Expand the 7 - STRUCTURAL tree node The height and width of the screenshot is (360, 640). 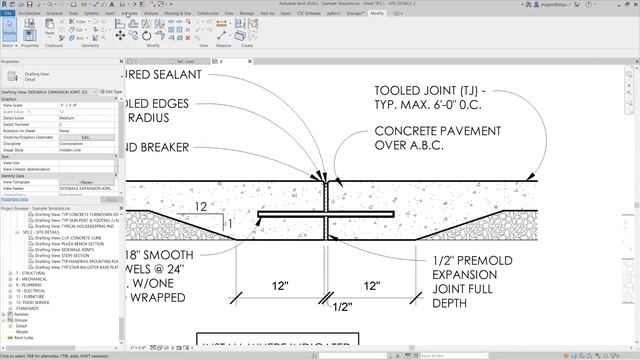(x=11, y=273)
